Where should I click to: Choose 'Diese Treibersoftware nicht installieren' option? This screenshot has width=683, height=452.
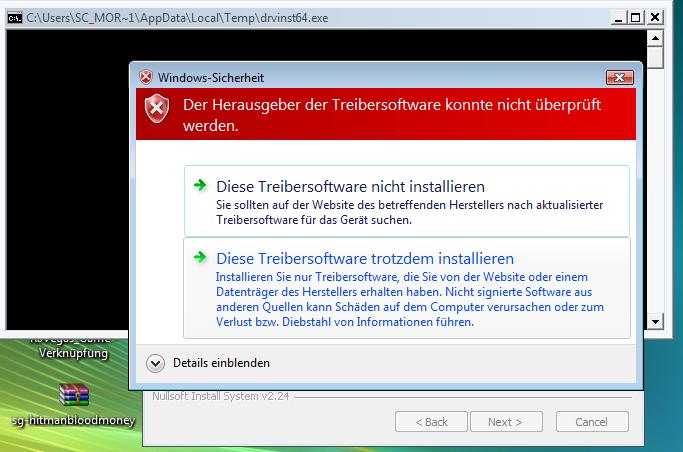(407, 201)
